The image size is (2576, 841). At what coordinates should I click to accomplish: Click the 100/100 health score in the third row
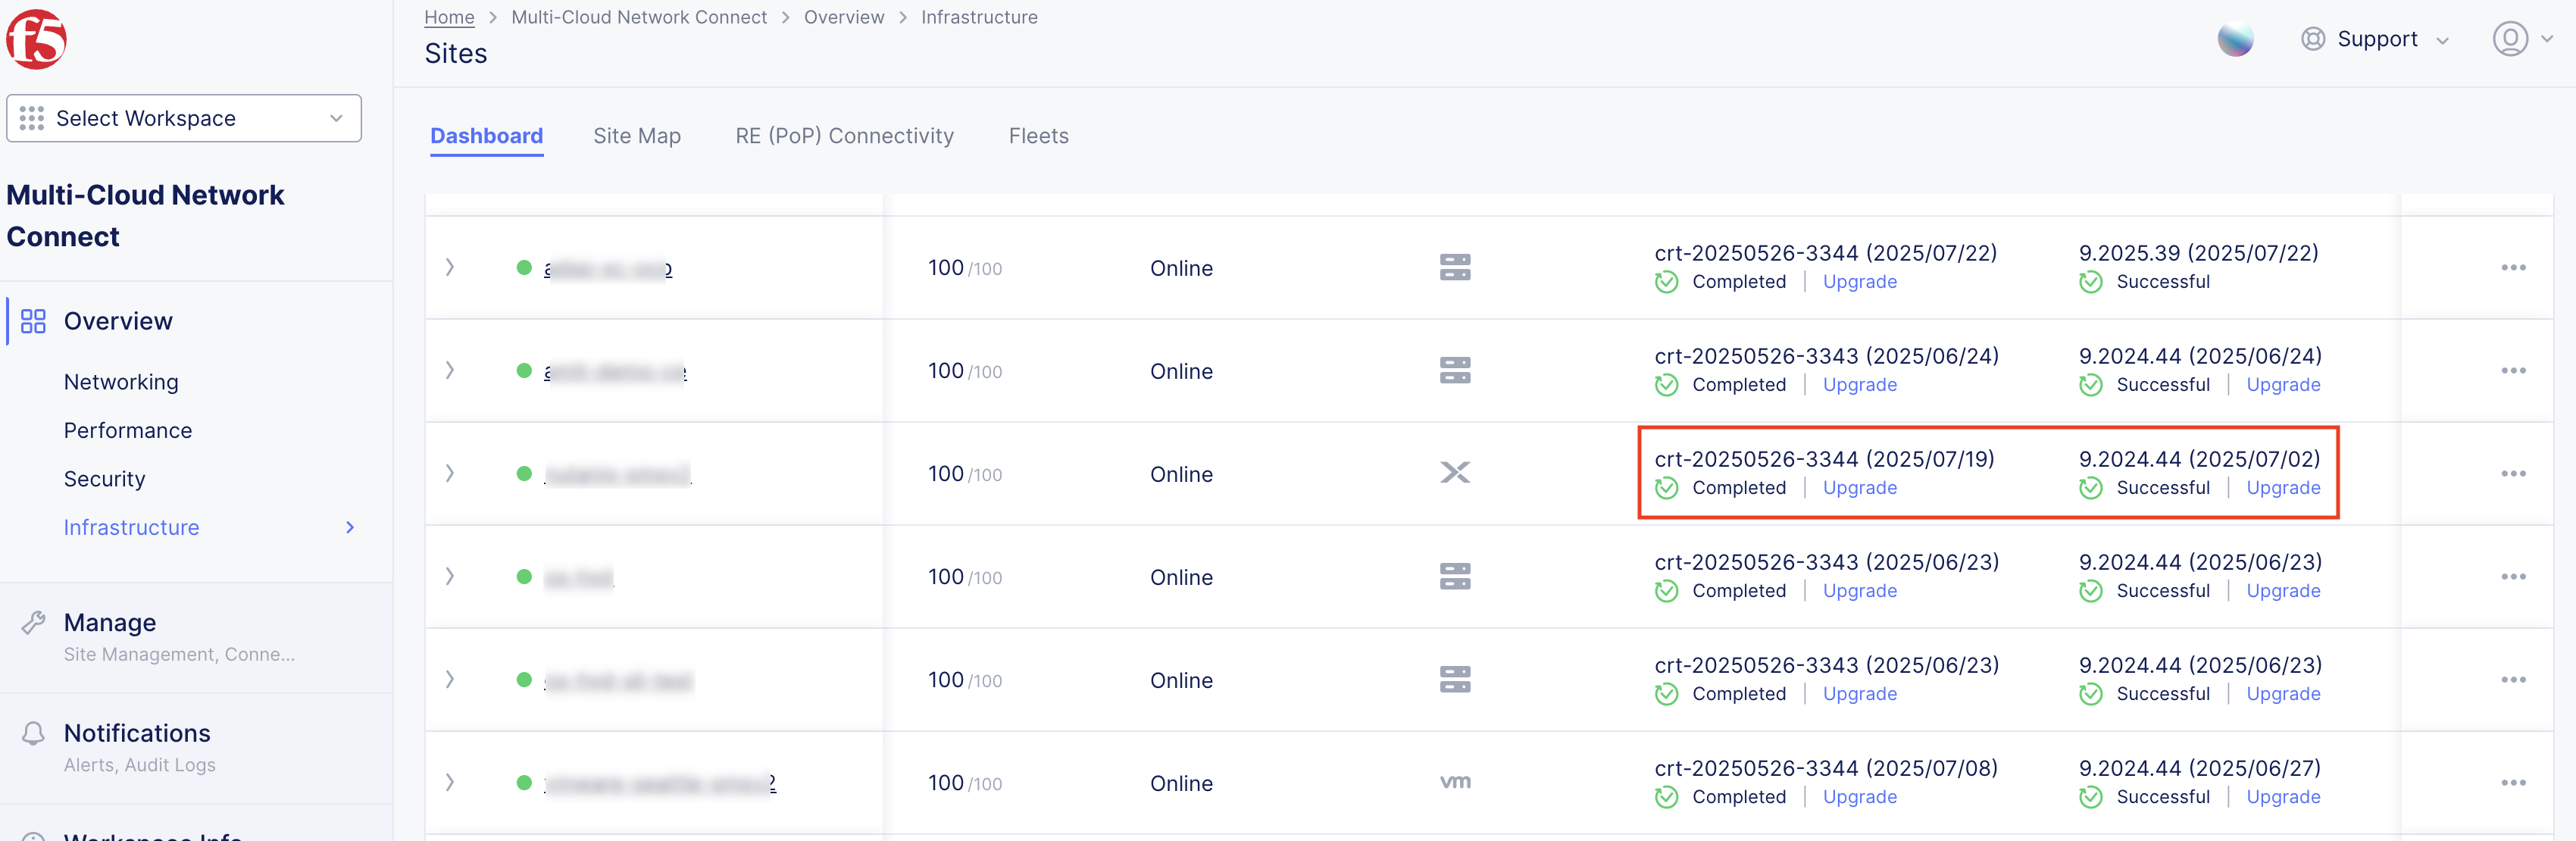coord(963,474)
